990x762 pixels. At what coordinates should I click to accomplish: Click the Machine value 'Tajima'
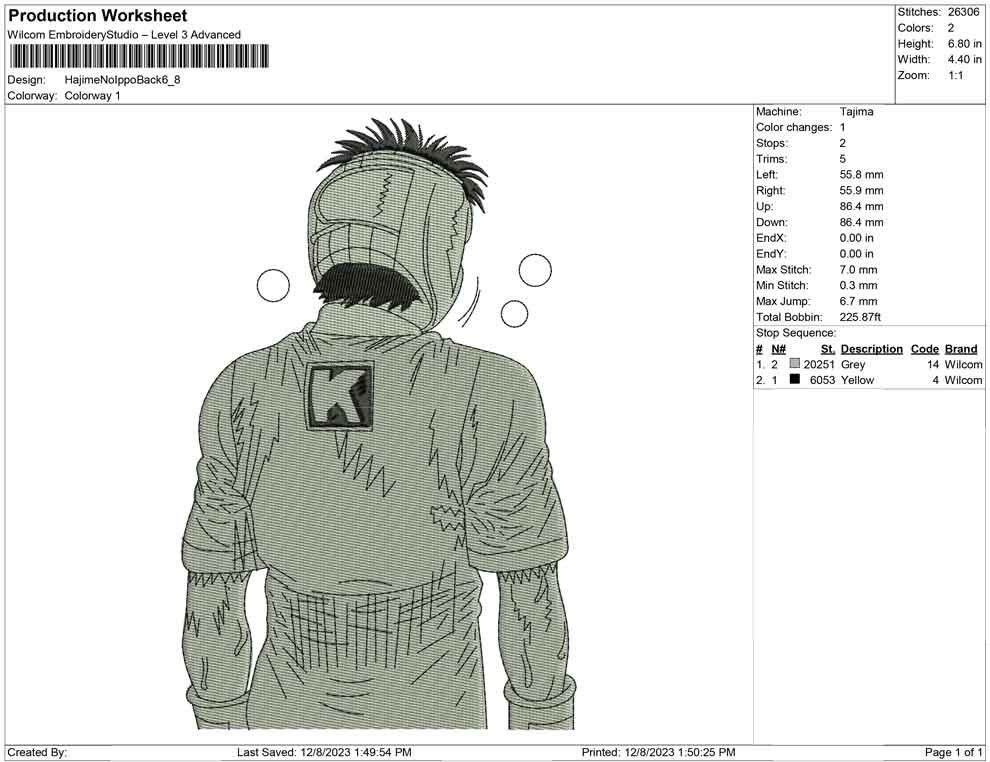pyautogui.click(x=857, y=112)
